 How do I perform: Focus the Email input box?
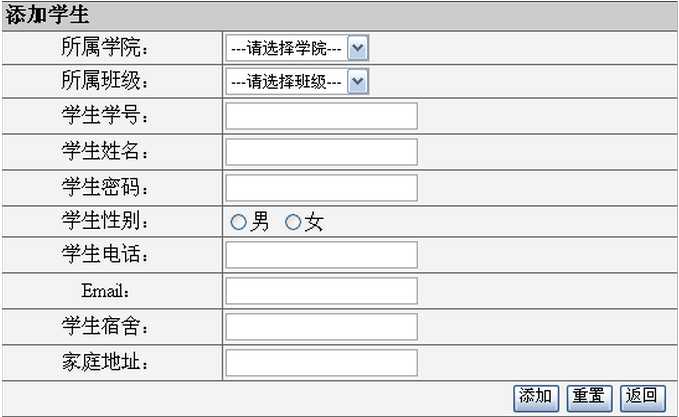[321, 291]
